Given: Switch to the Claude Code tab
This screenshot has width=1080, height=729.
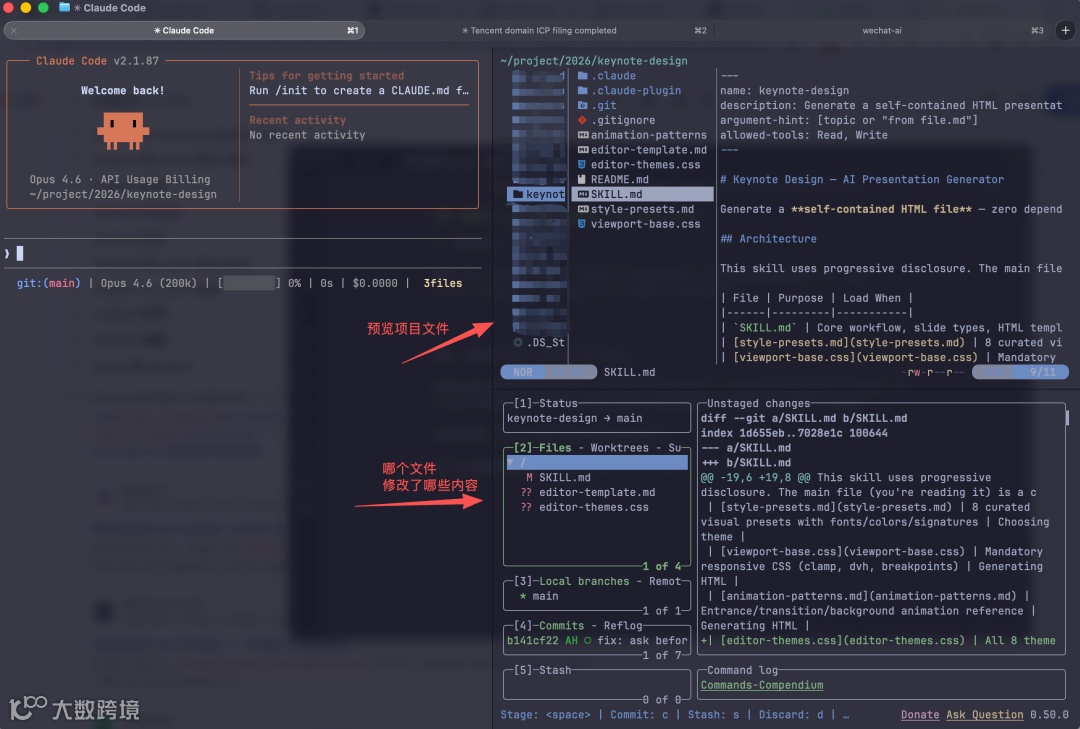Looking at the screenshot, I should (x=184, y=30).
